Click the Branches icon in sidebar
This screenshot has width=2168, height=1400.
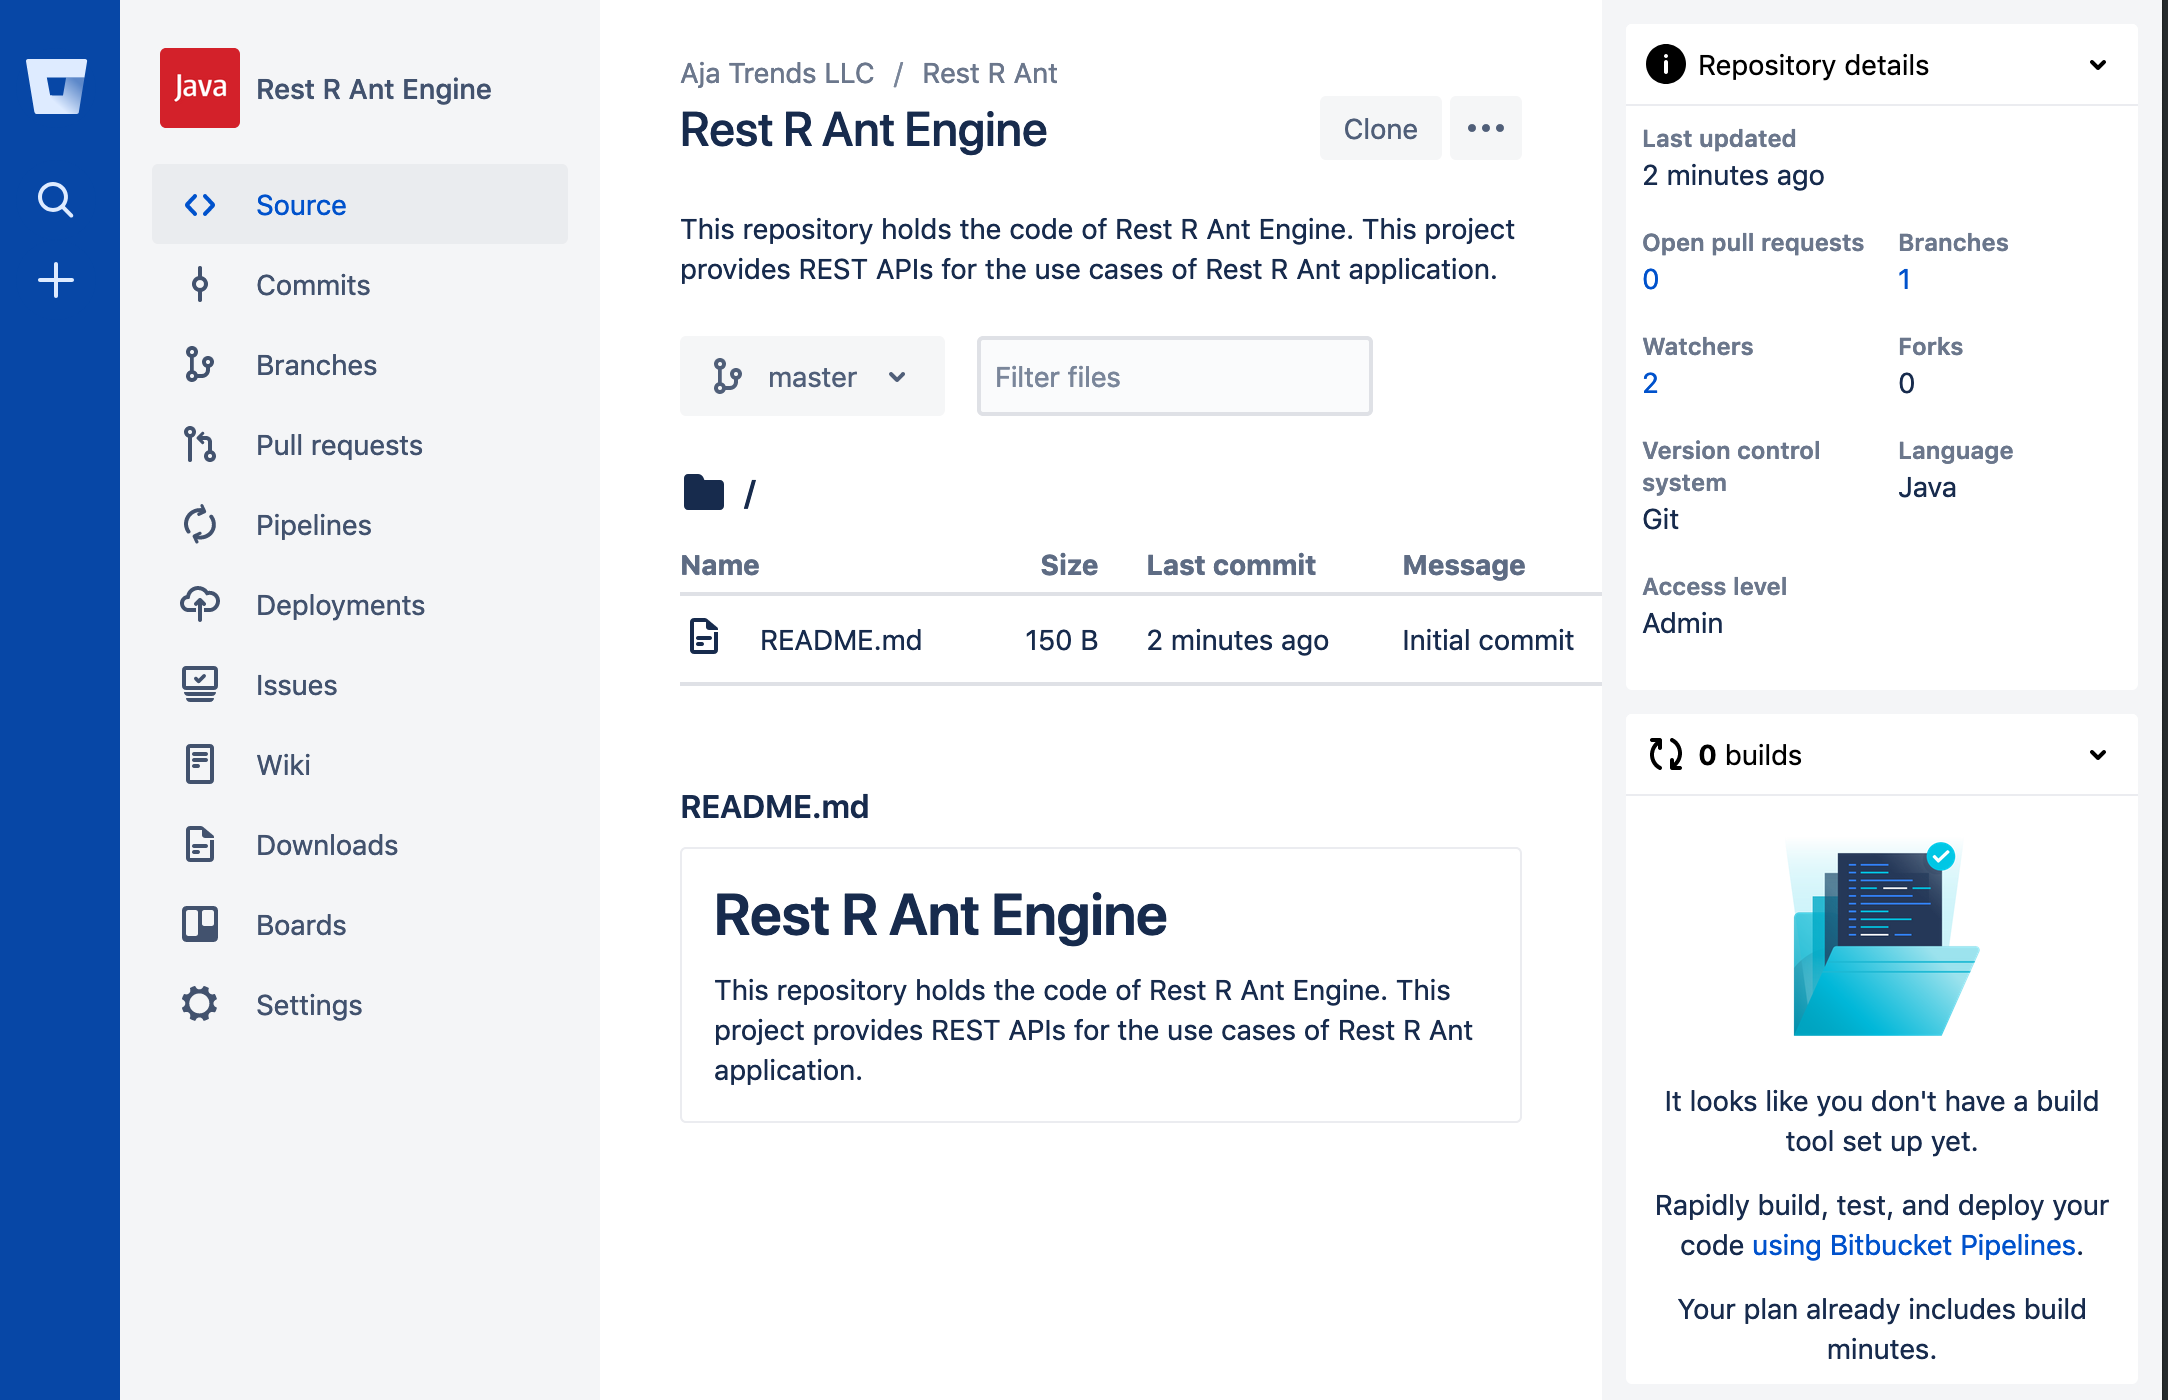pos(200,365)
